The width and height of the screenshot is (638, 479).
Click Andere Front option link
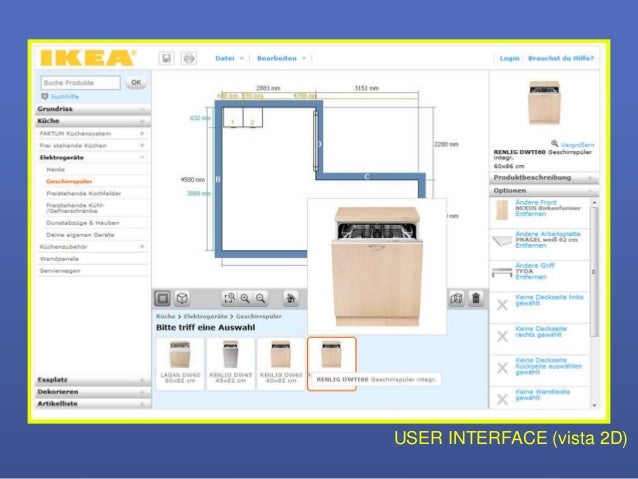pos(536,202)
